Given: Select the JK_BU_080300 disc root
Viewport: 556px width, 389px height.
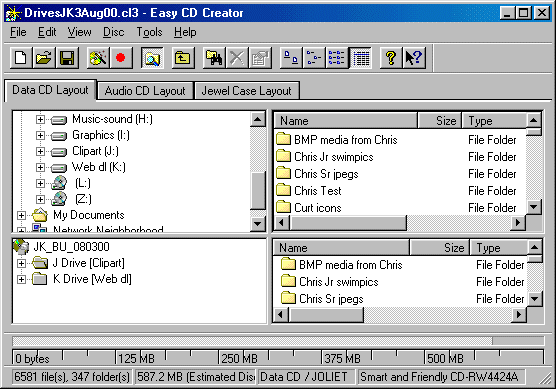Looking at the screenshot, I should tap(71, 247).
